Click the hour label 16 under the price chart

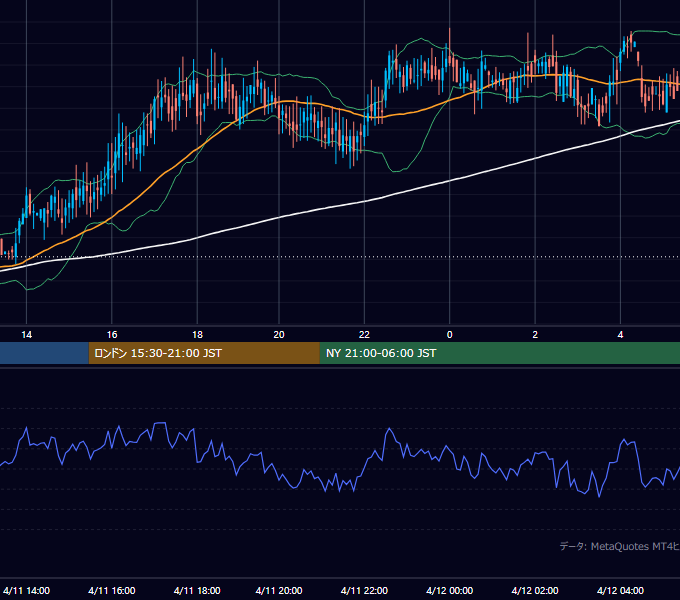(x=112, y=335)
